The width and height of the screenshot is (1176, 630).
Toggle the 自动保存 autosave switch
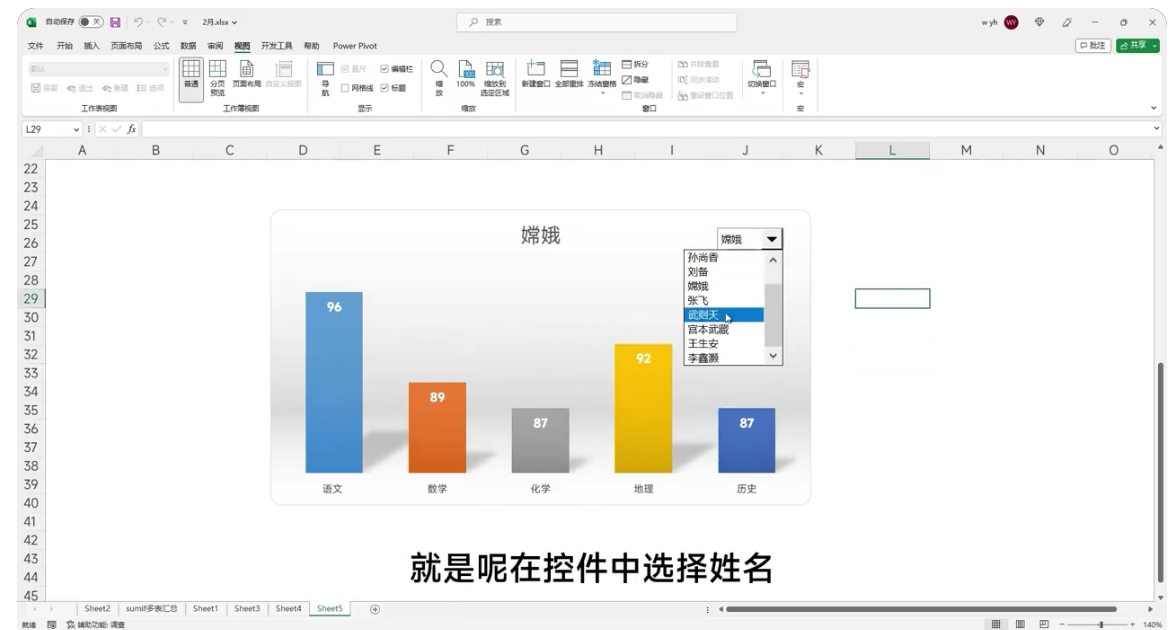(x=91, y=22)
